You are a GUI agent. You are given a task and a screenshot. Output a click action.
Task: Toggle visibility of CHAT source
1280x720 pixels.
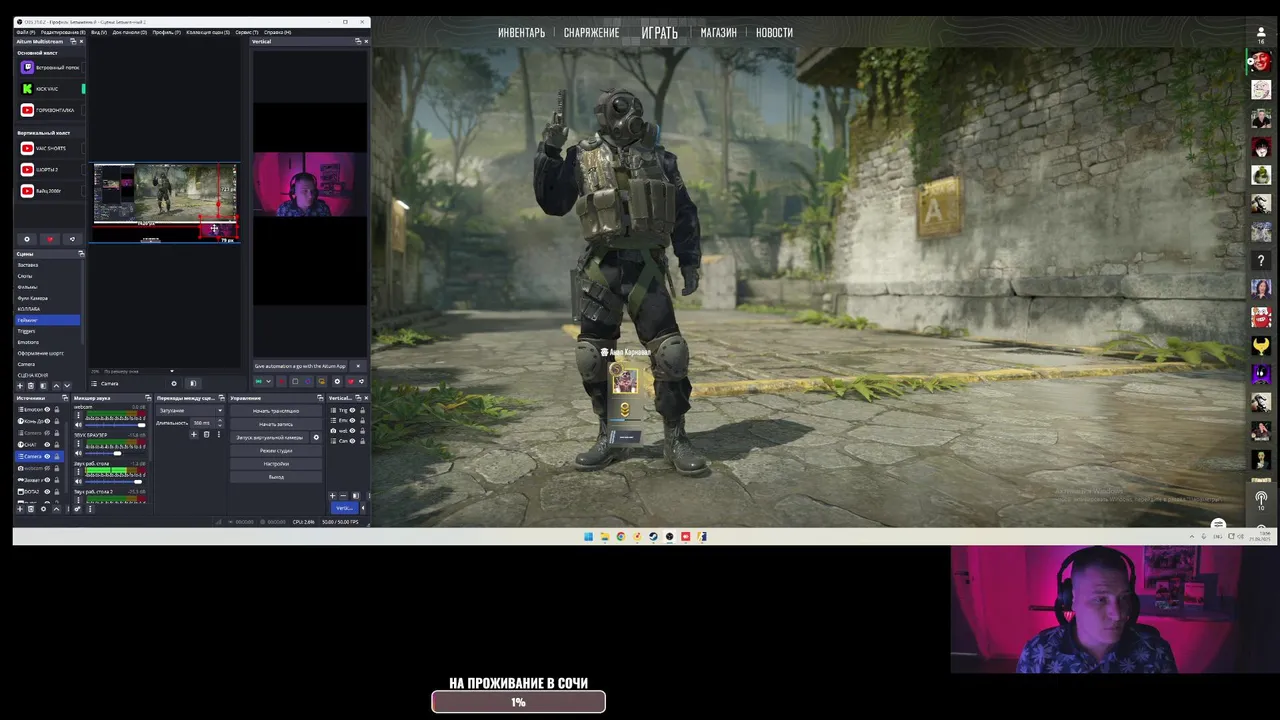pos(47,444)
